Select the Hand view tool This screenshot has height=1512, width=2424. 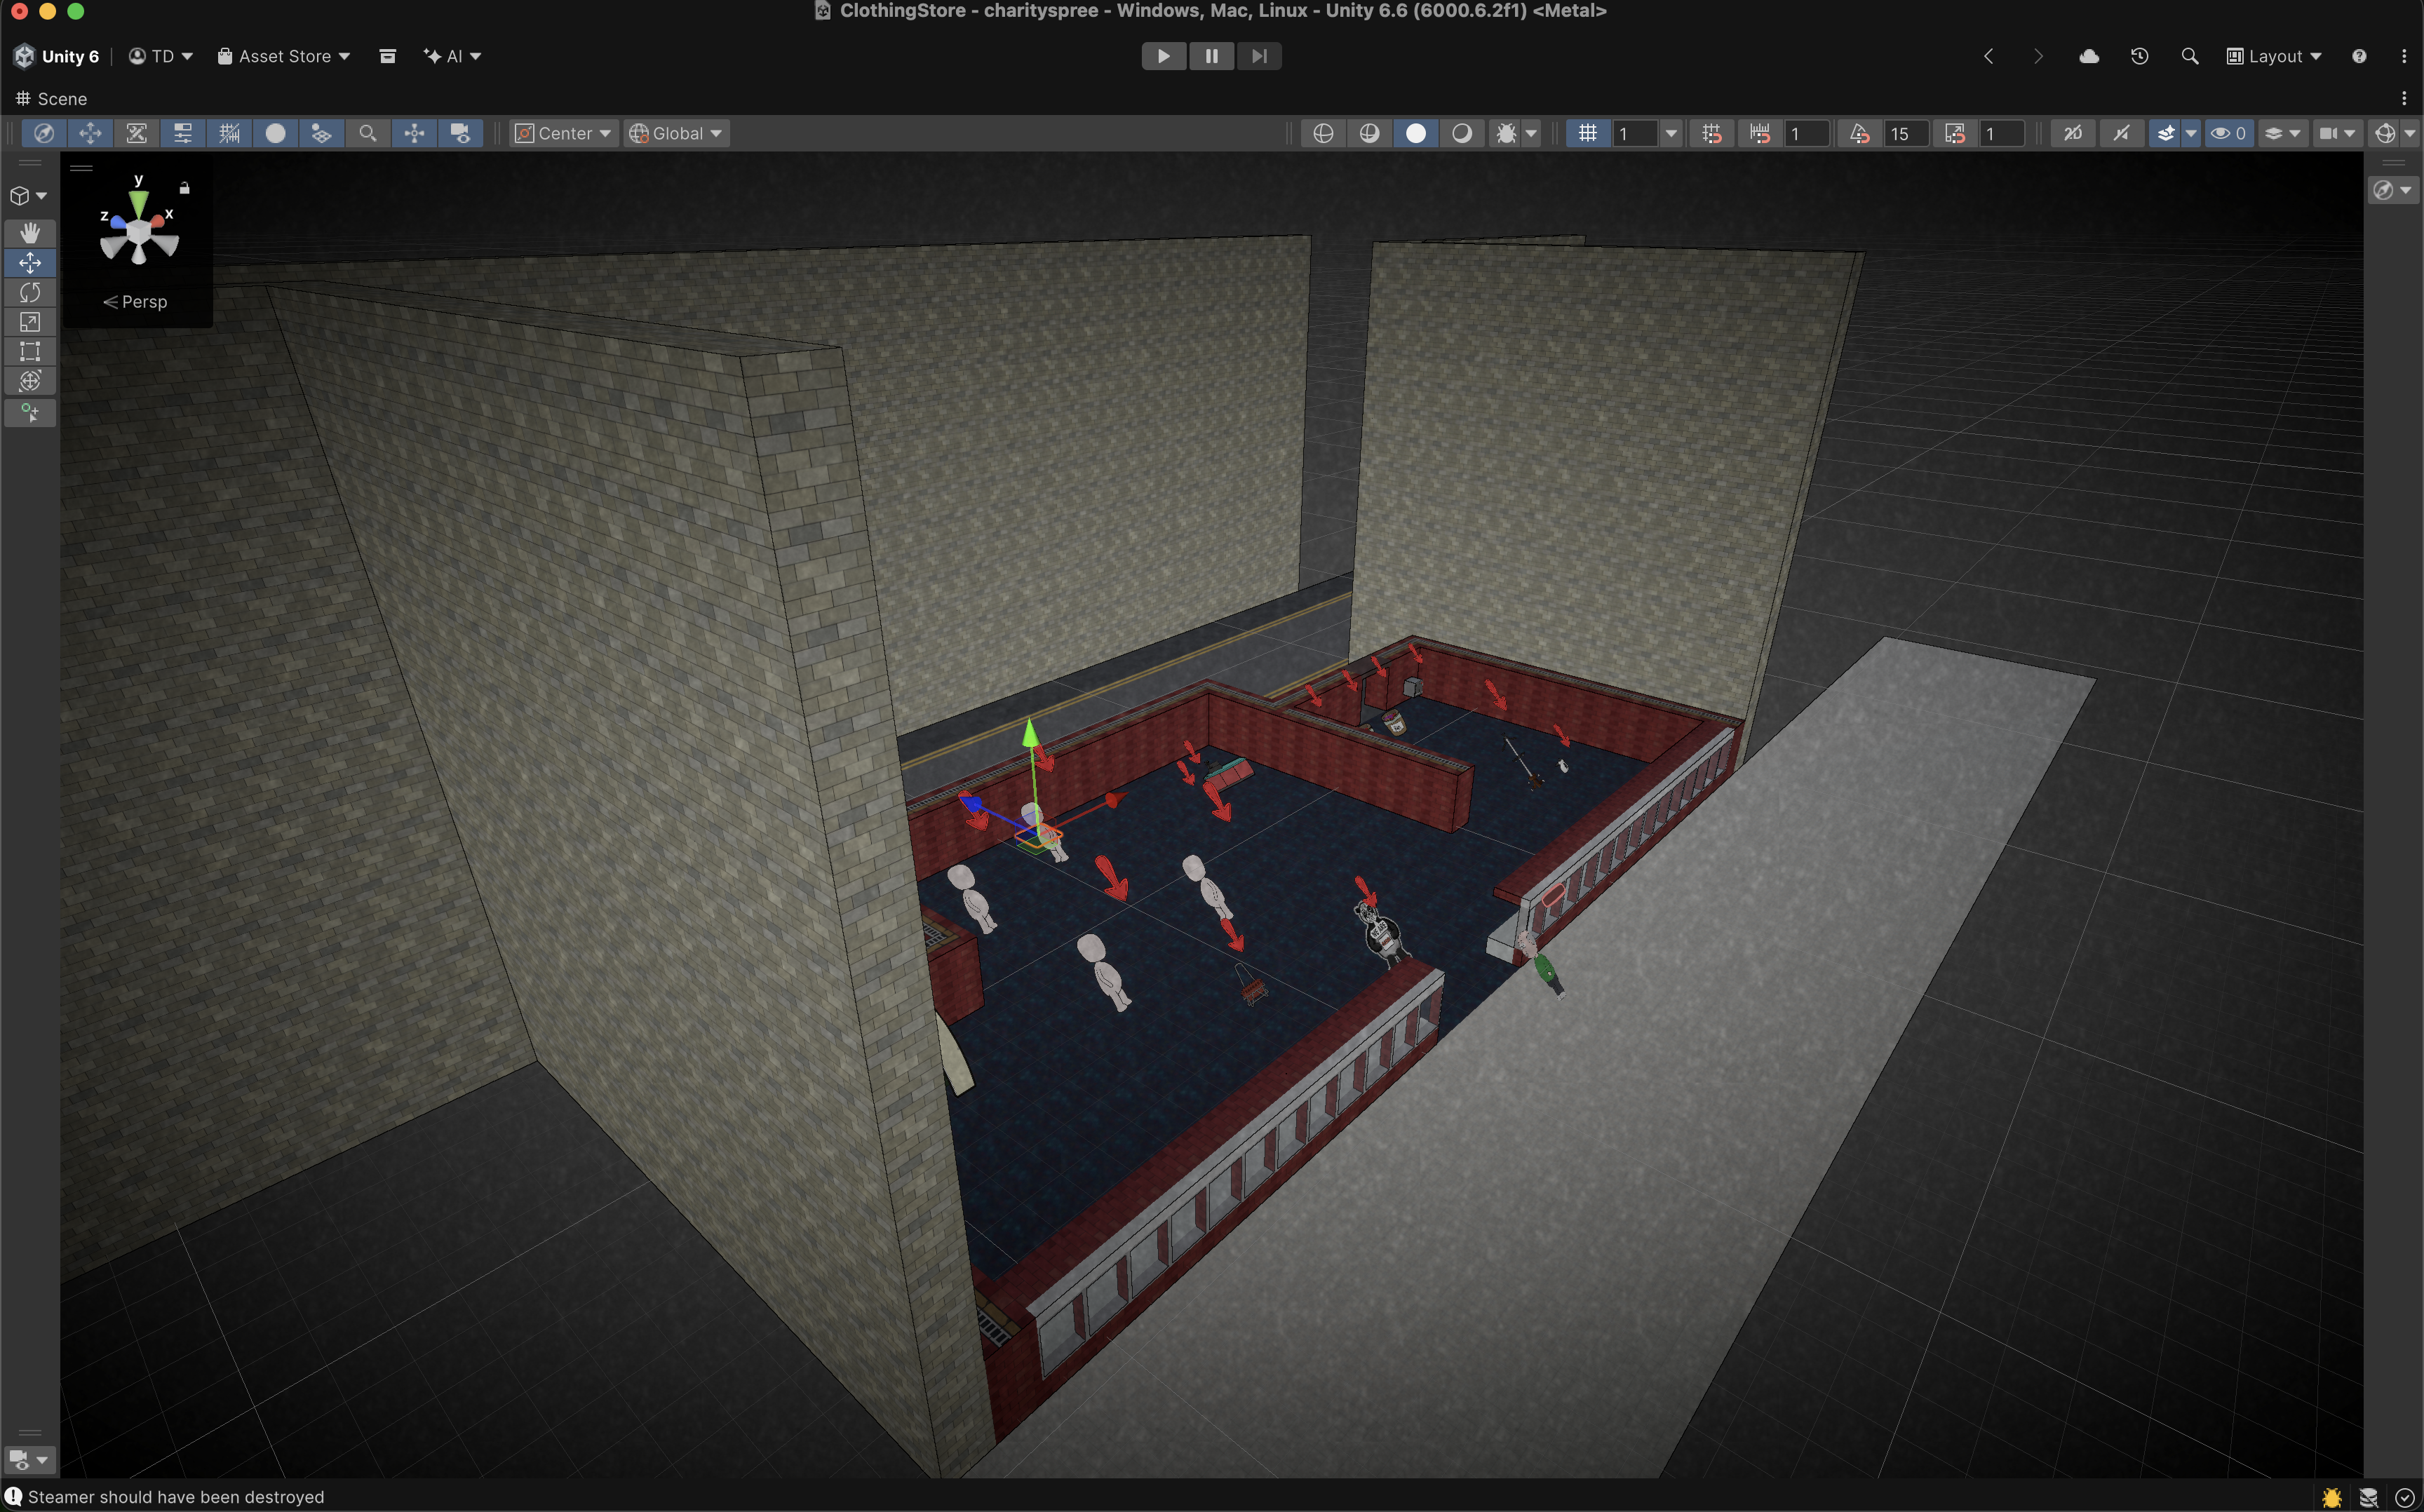(30, 233)
